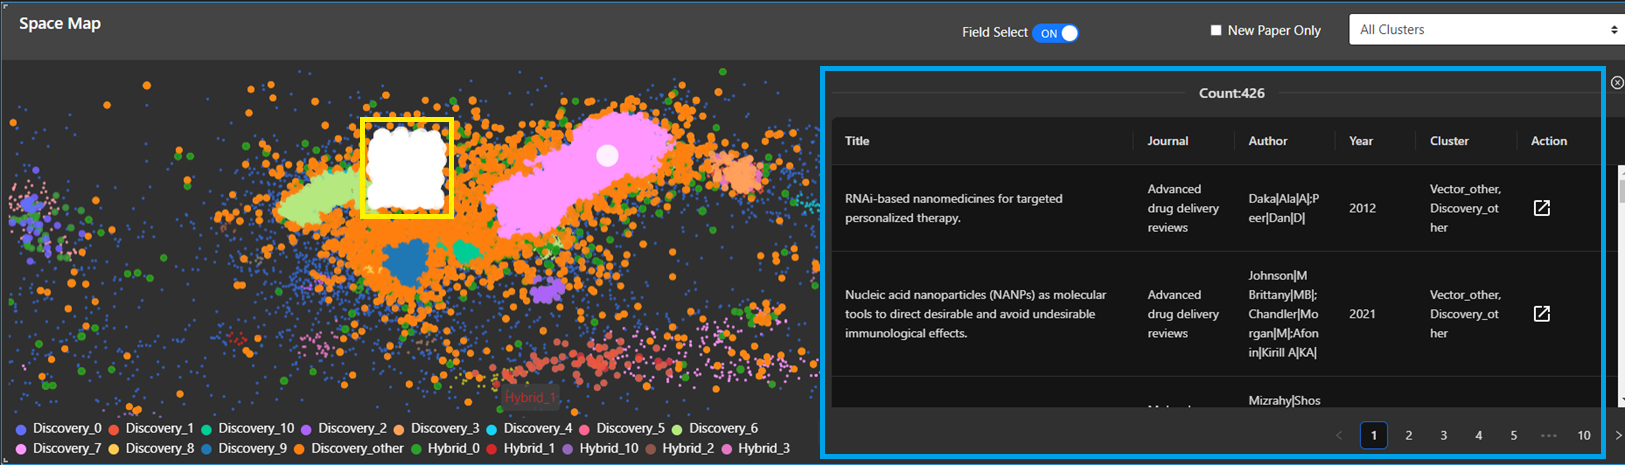1625x465 pixels.
Task: Close the results panel with X icon
Action: [1617, 83]
